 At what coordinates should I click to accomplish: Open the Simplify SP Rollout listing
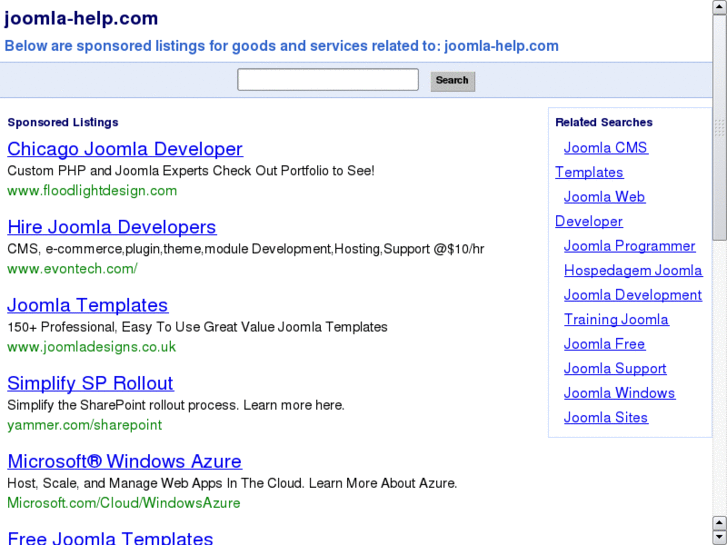tap(90, 383)
